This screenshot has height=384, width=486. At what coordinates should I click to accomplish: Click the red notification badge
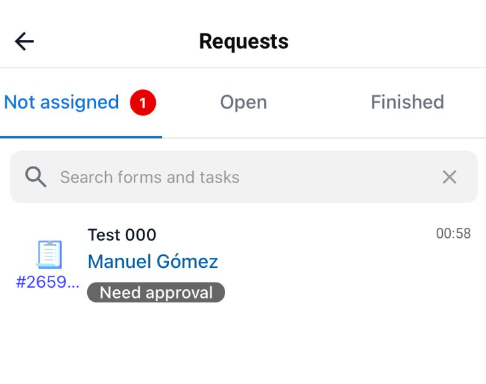pos(143,102)
